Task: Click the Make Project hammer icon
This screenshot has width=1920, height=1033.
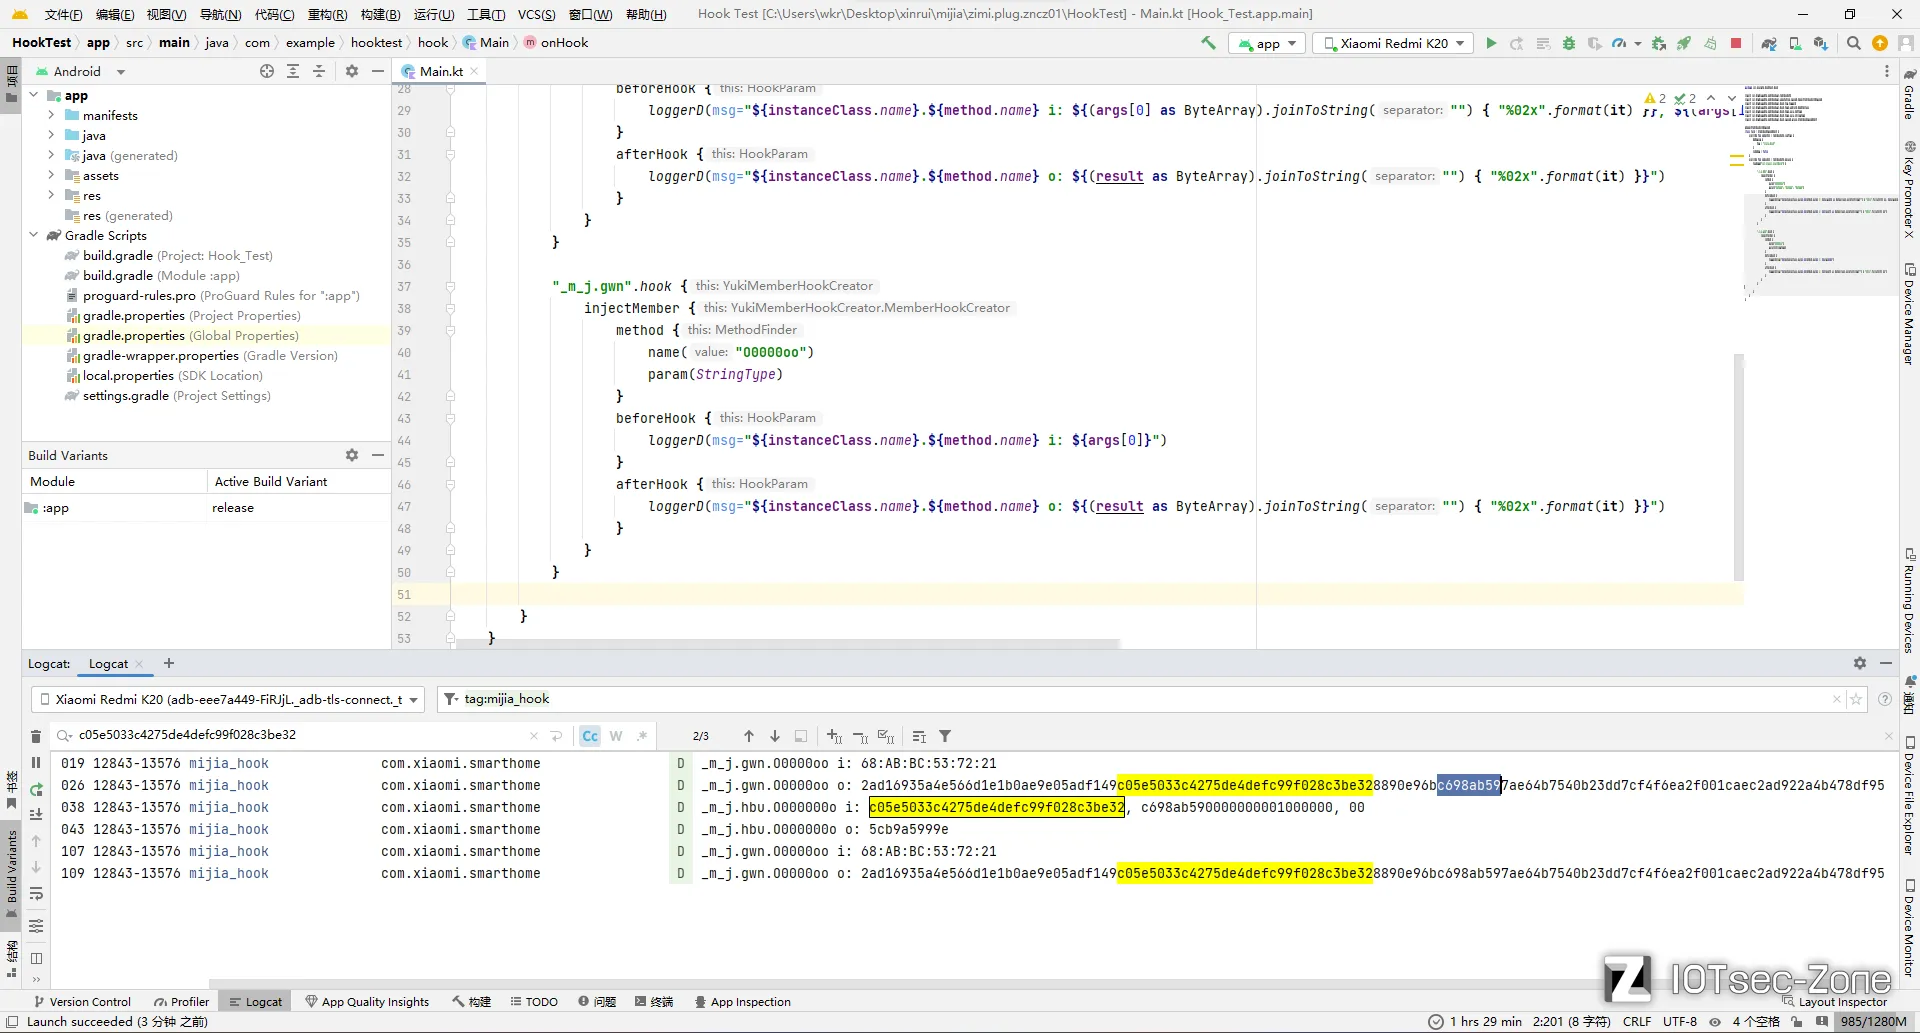Action: pyautogui.click(x=1209, y=43)
